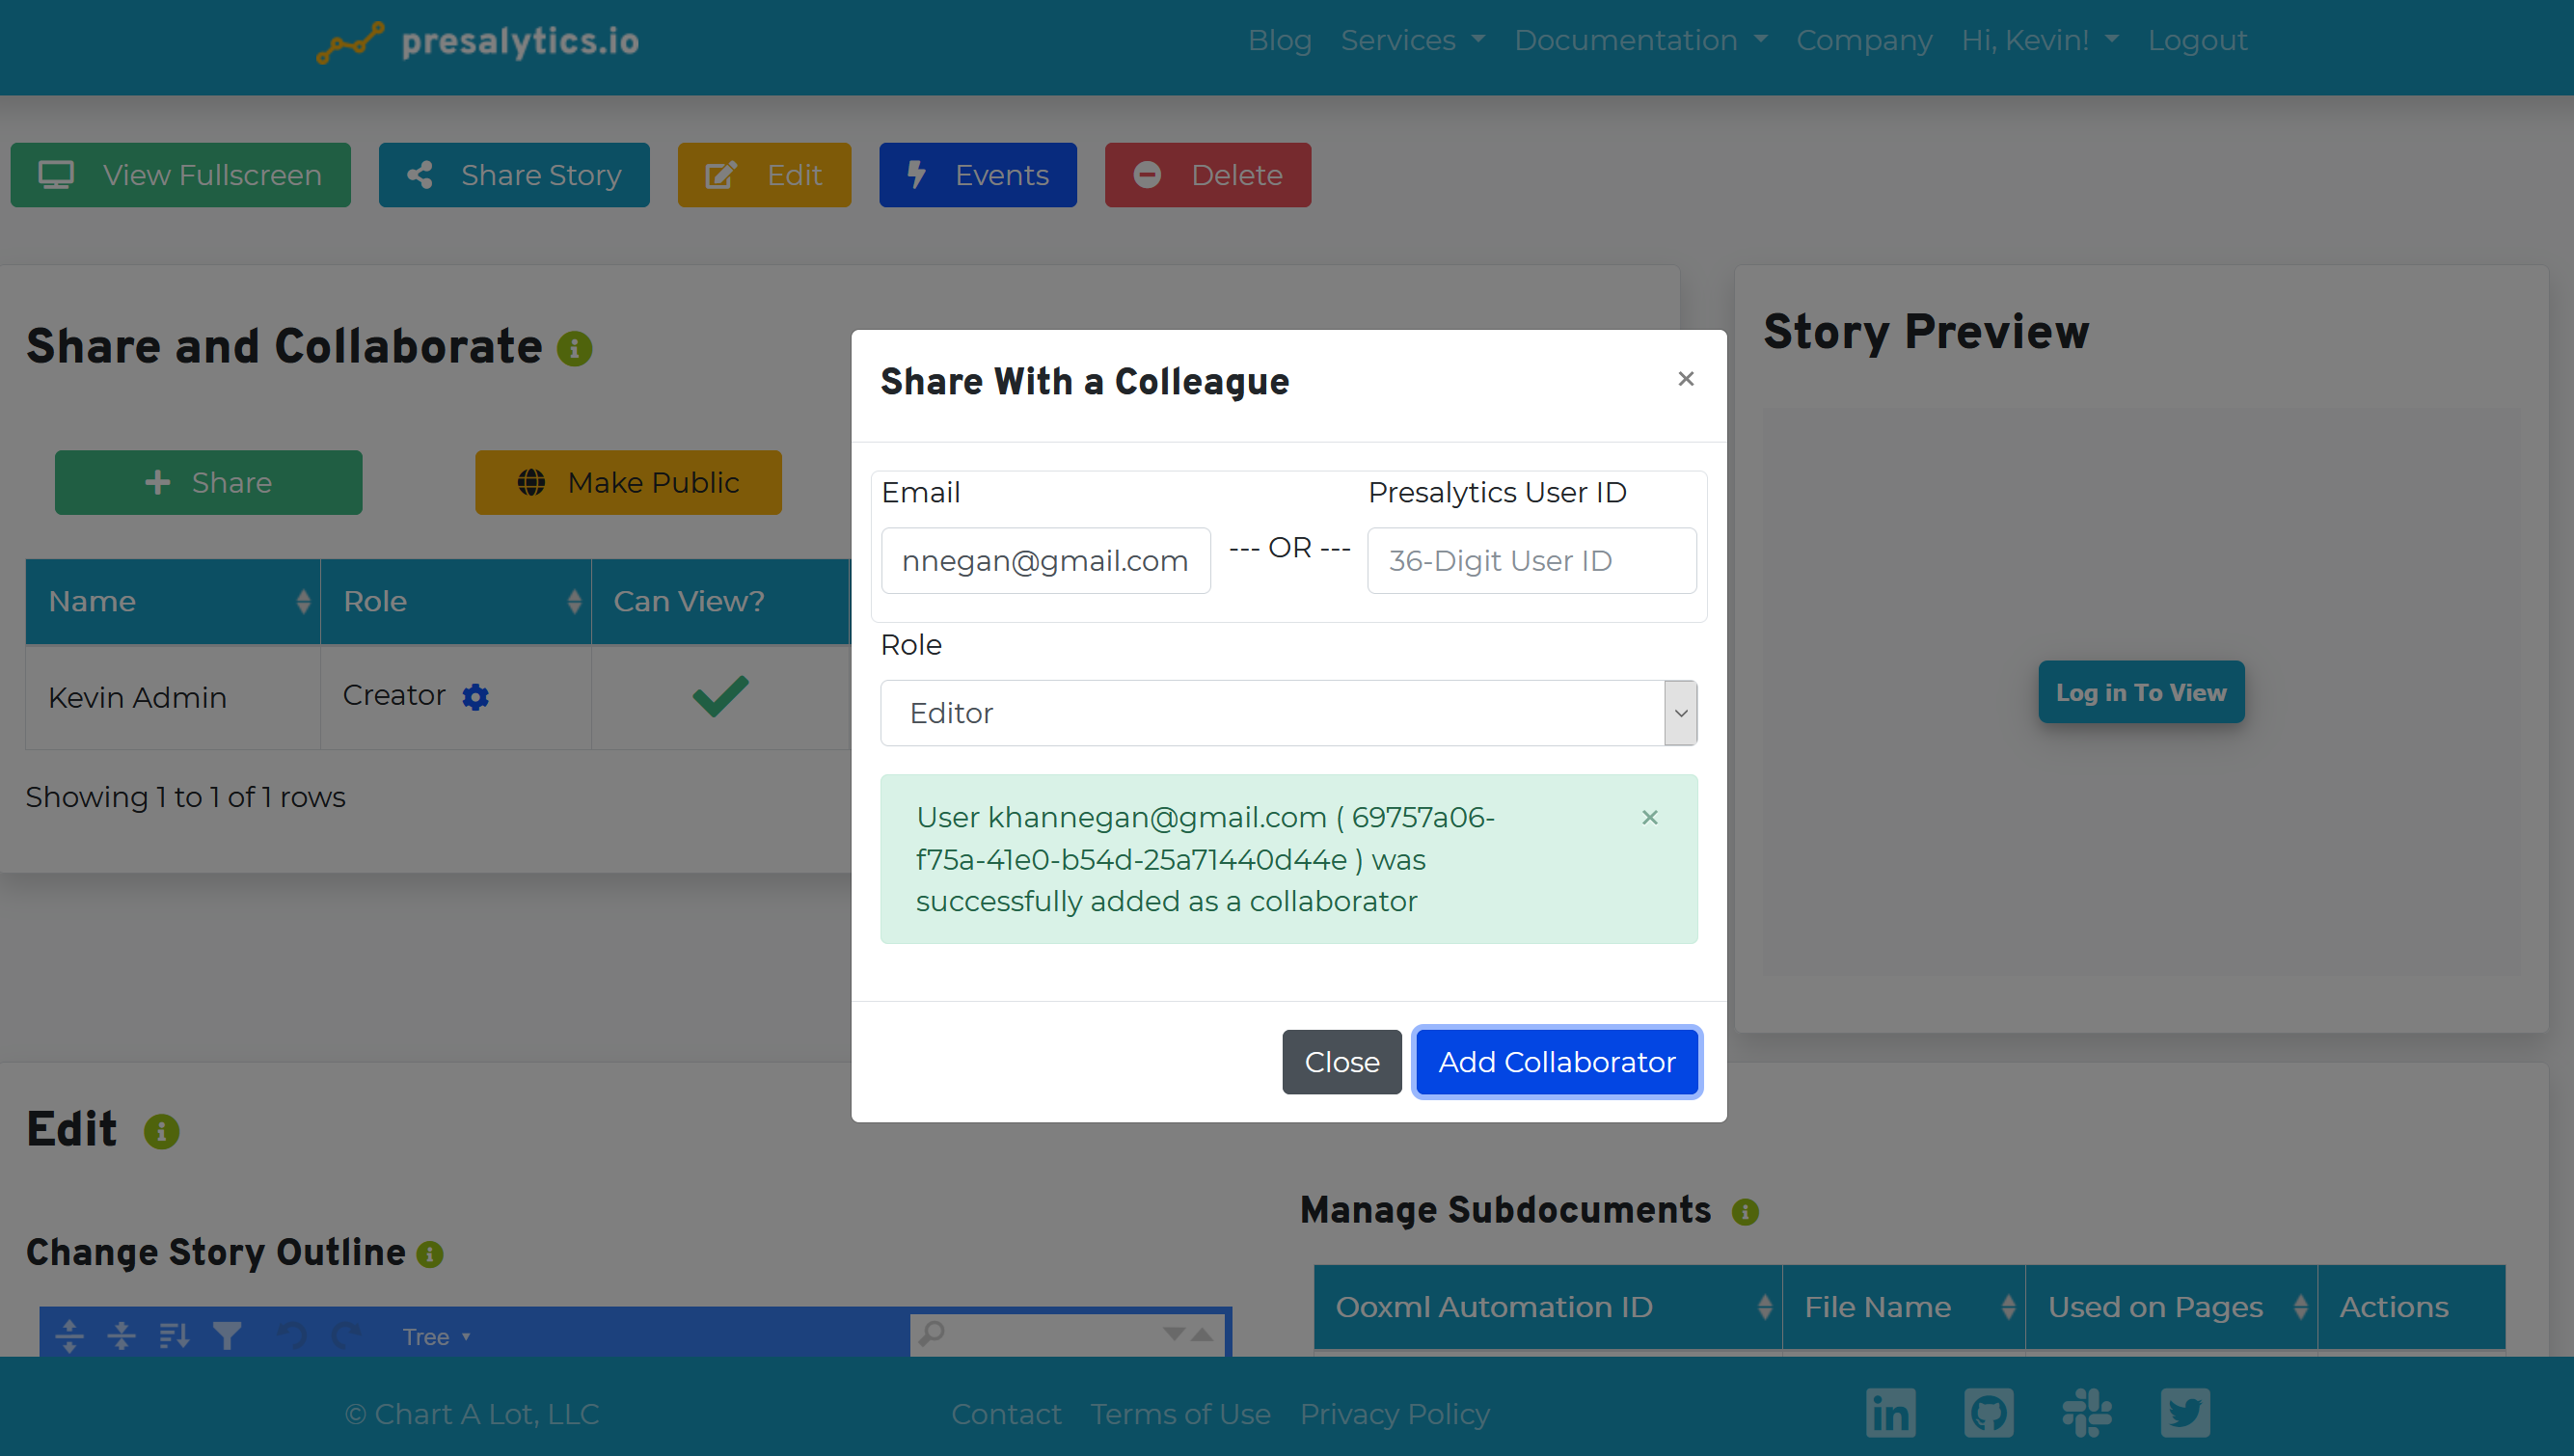The height and width of the screenshot is (1456, 2574).
Task: Open the Slack footer icon
Action: click(2086, 1413)
